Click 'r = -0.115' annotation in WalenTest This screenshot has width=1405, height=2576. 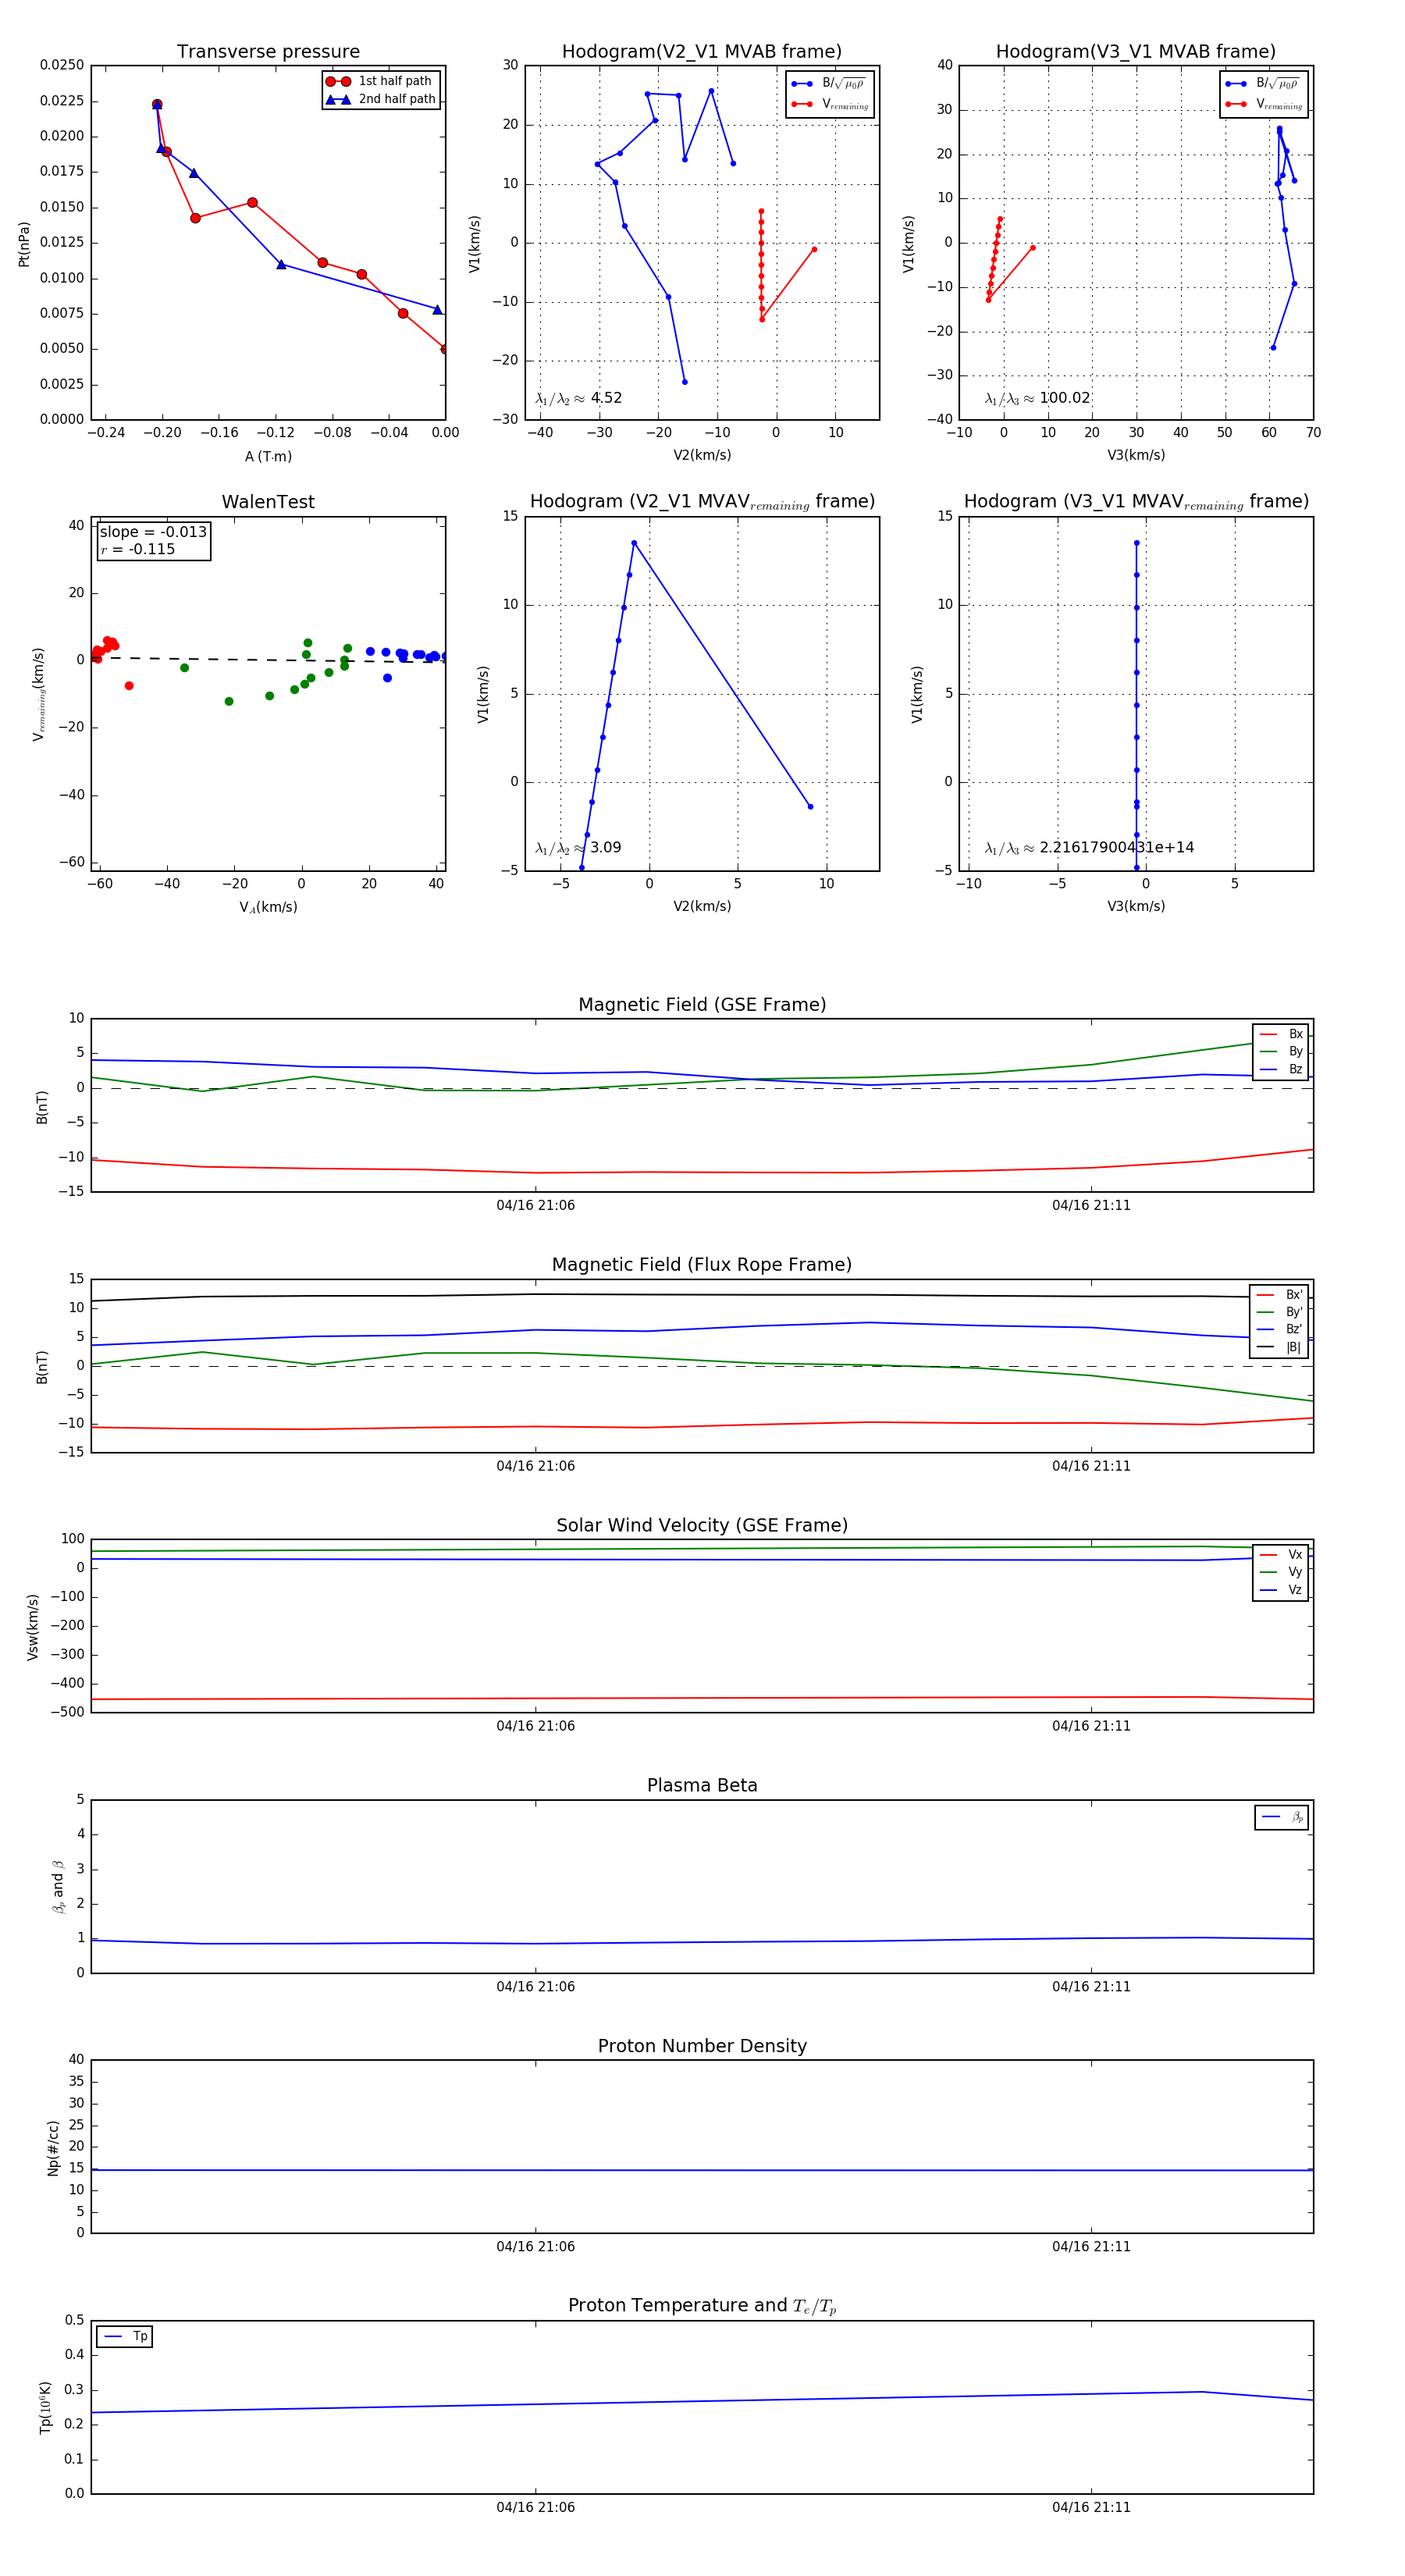click(x=138, y=549)
